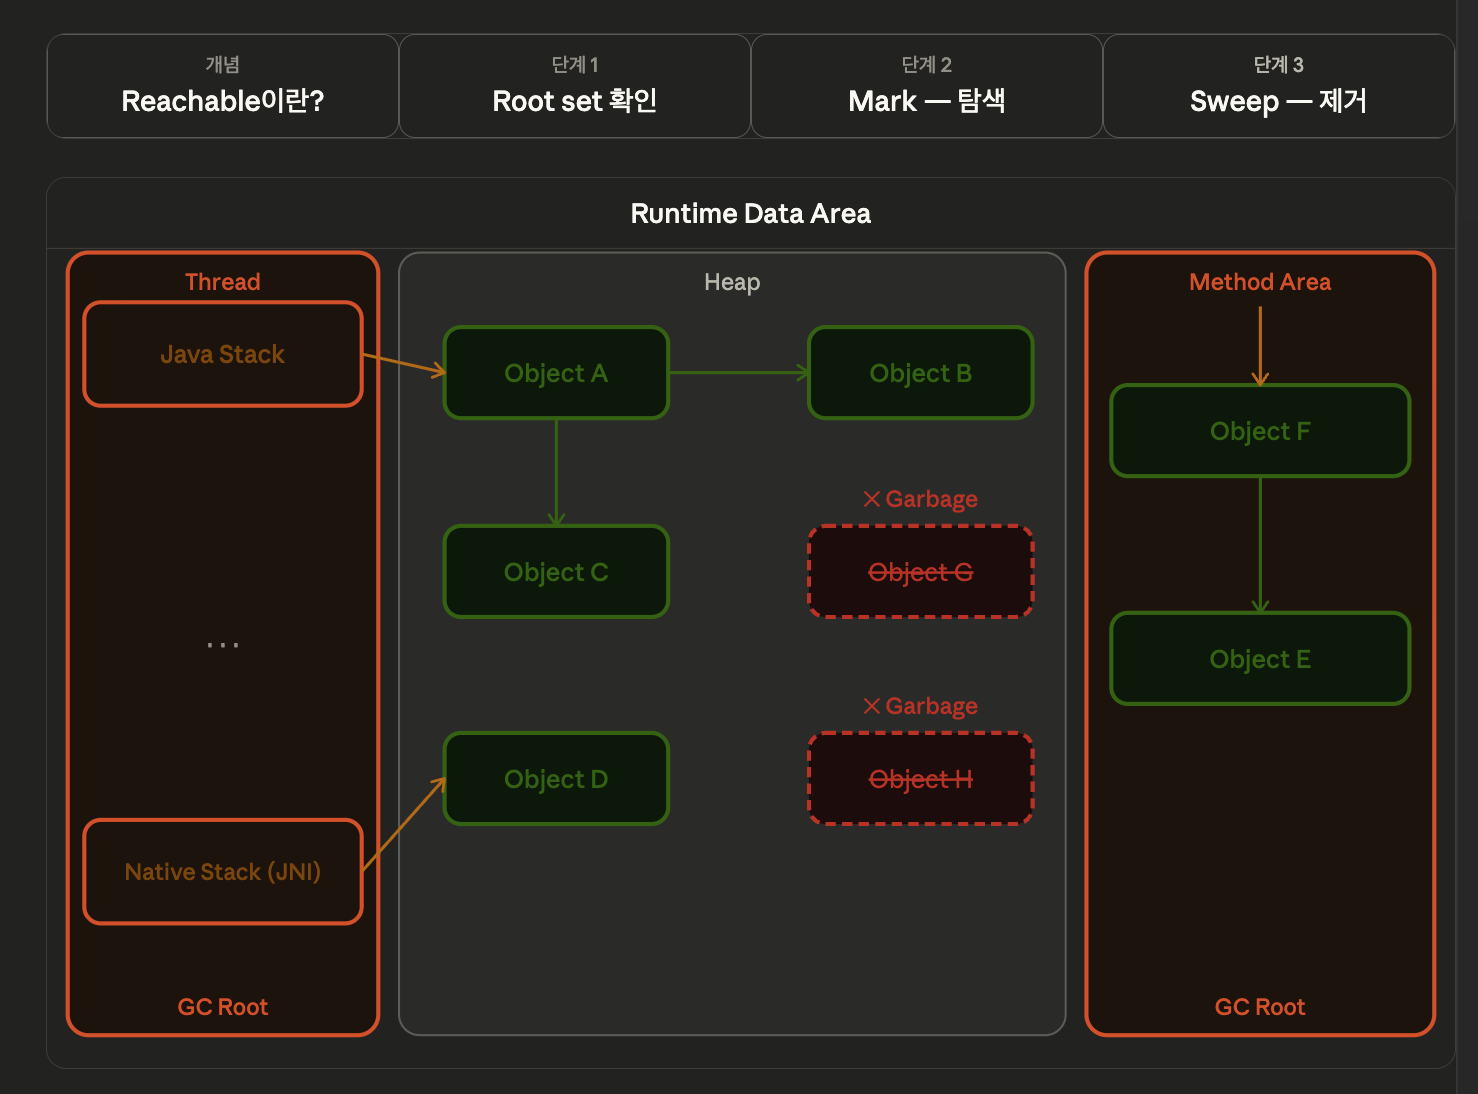Image resolution: width=1478 pixels, height=1094 pixels.
Task: Click the Heap section label
Action: 732,283
